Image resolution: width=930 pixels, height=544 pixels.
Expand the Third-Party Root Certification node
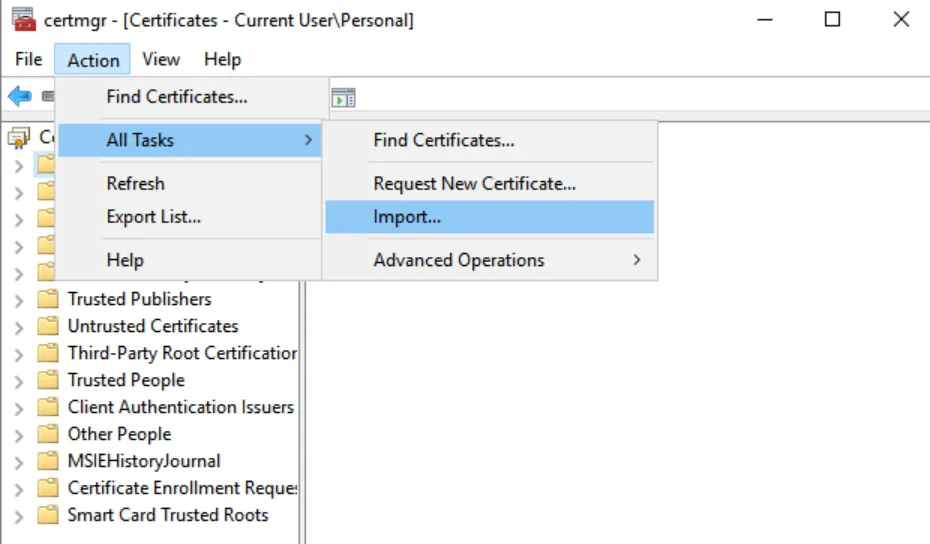pyautogui.click(x=19, y=355)
